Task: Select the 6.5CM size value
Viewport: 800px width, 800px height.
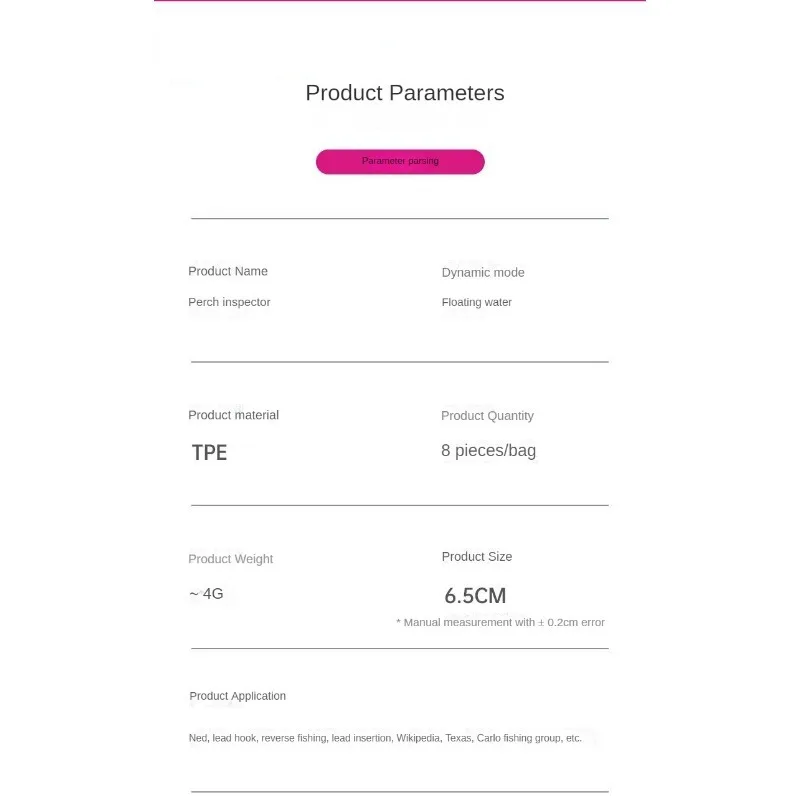Action: tap(475, 596)
